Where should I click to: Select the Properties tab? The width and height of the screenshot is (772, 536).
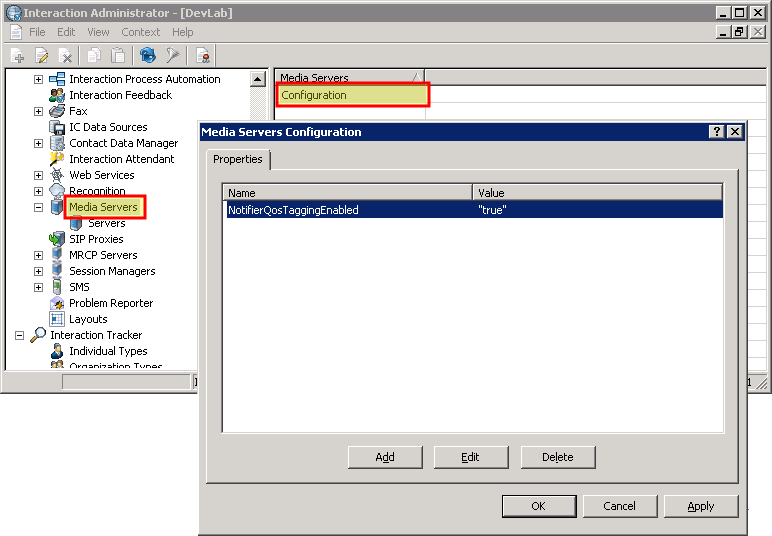pos(238,159)
